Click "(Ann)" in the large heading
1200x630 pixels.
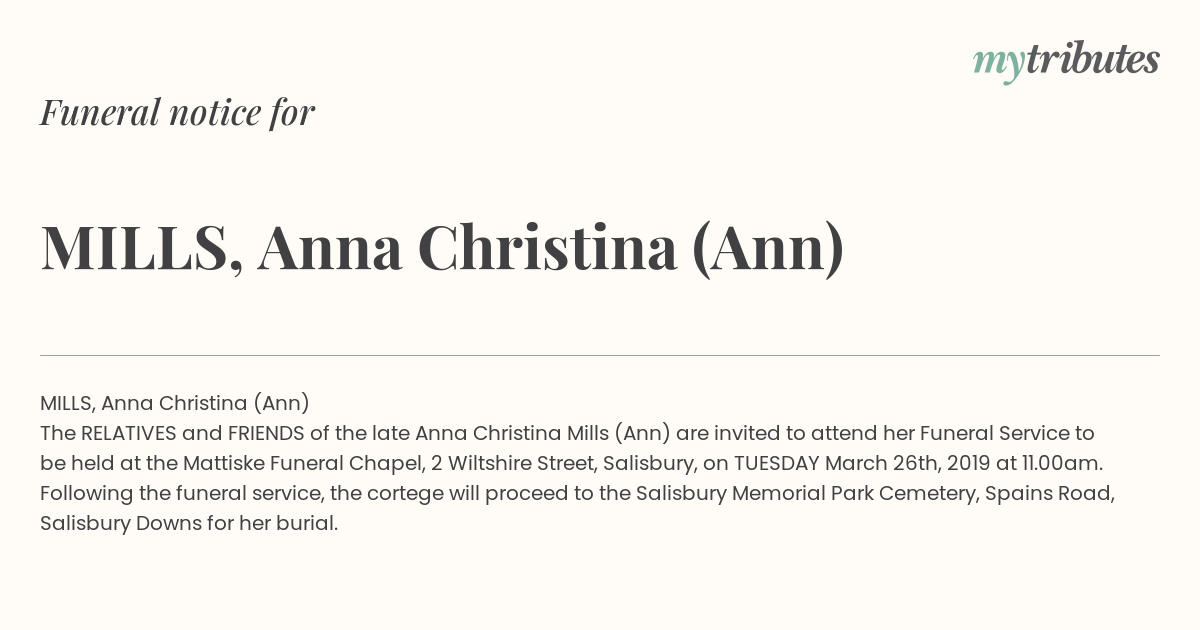(768, 248)
